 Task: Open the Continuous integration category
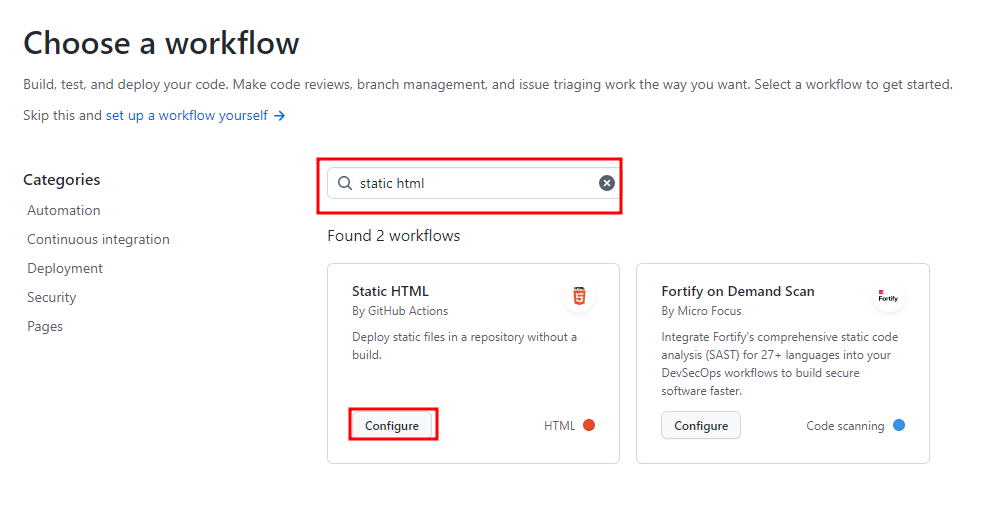tap(98, 239)
